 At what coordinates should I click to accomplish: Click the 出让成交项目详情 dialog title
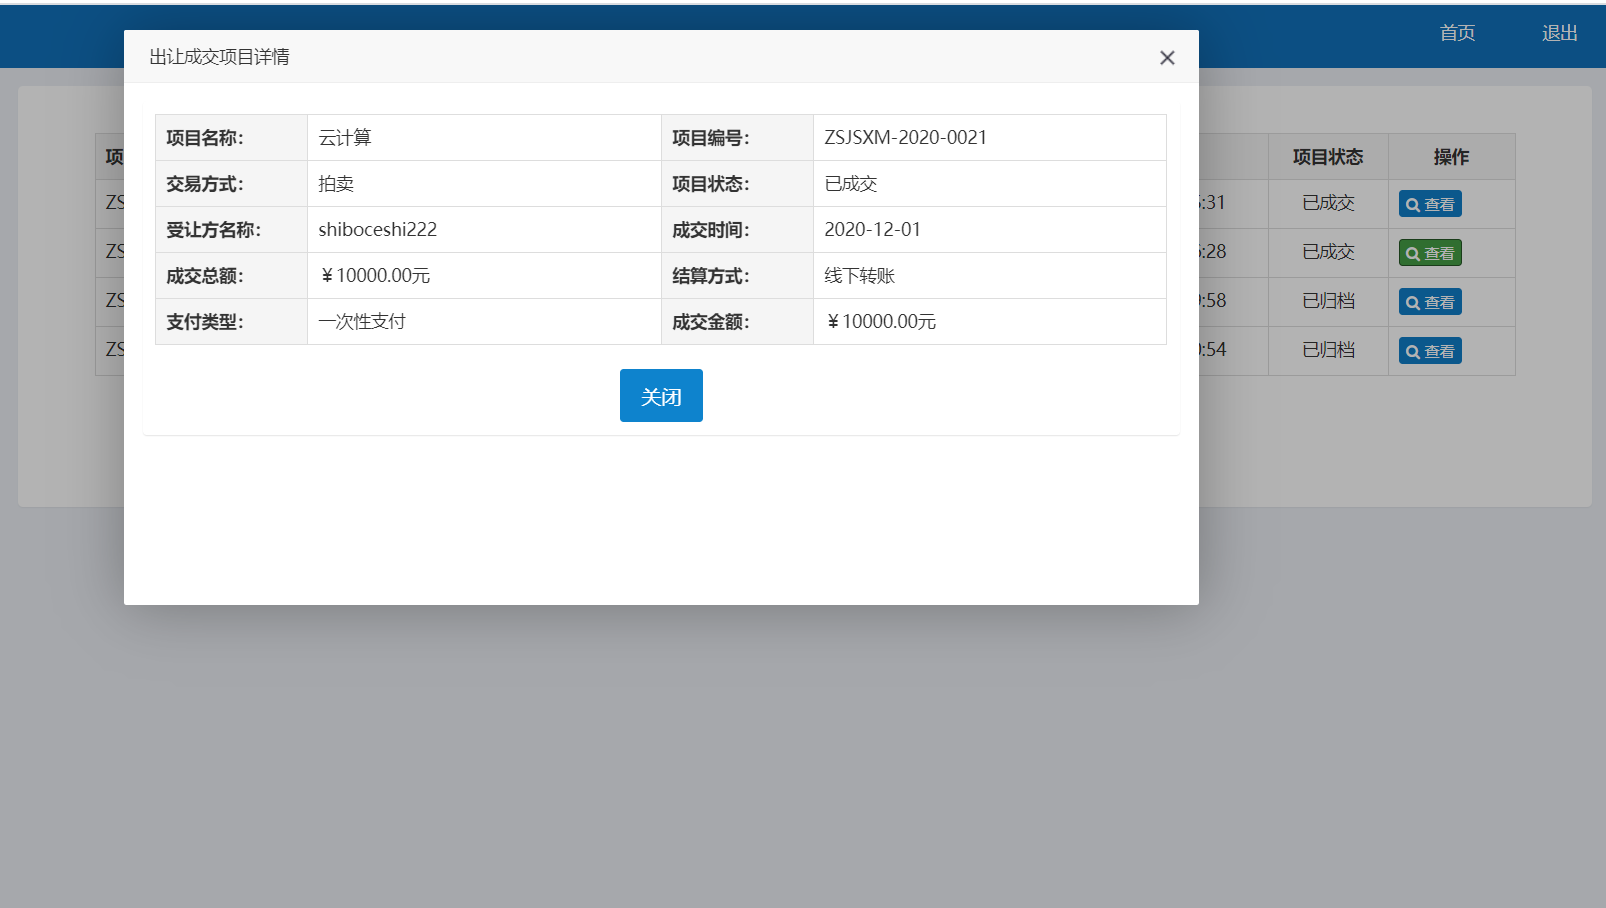(x=219, y=57)
